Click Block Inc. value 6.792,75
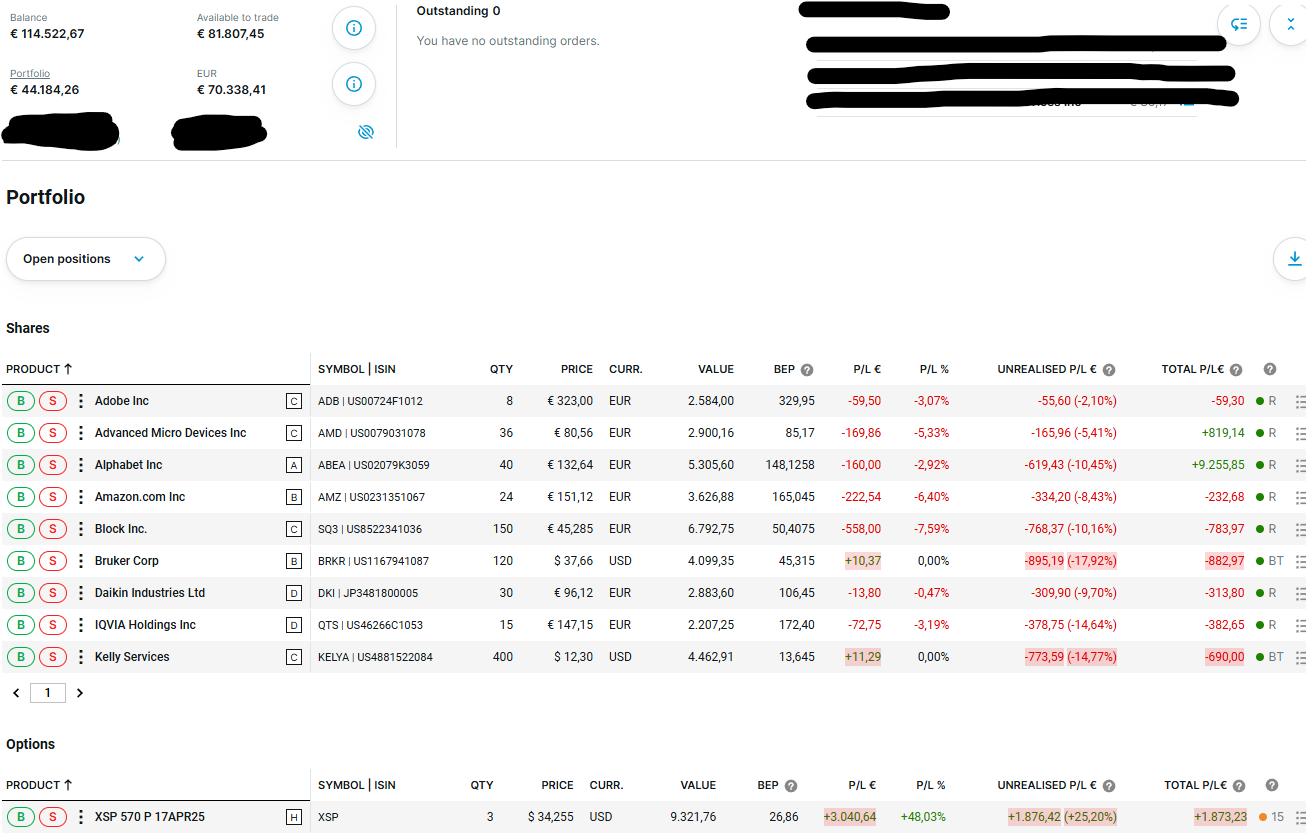This screenshot has width=1306, height=840. tap(711, 529)
